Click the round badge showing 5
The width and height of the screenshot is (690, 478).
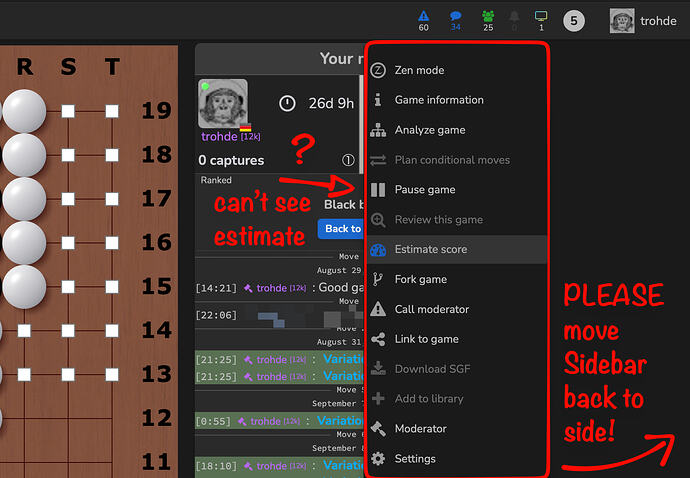[x=574, y=21]
